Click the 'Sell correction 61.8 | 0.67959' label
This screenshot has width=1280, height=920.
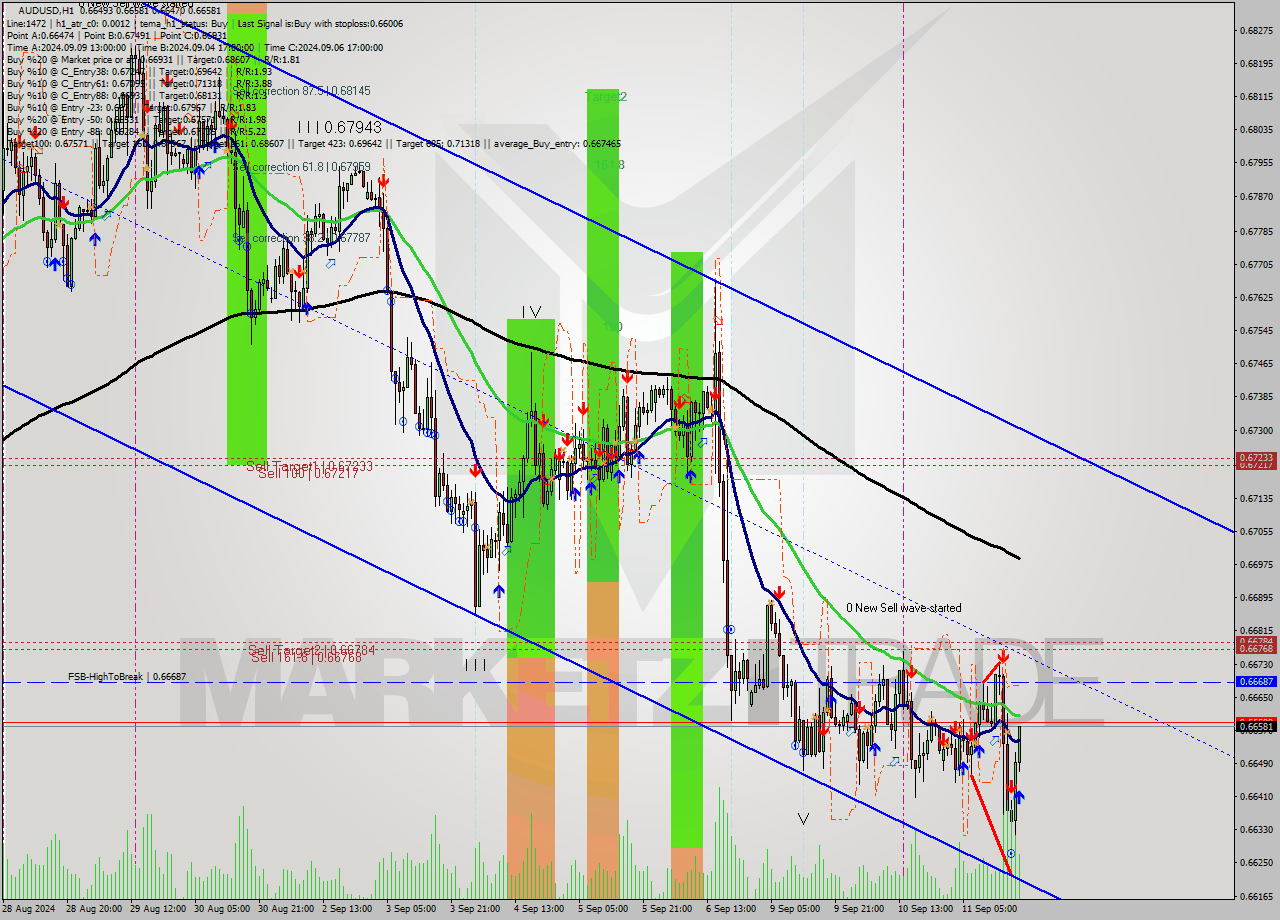(x=301, y=167)
